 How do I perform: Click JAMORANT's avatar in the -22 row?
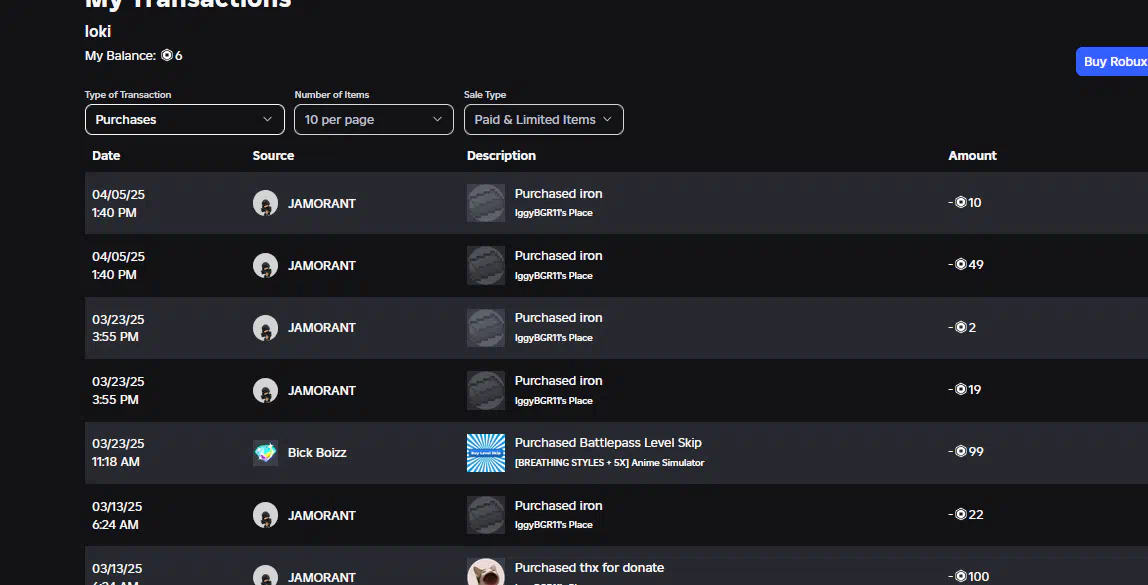[x=265, y=515]
